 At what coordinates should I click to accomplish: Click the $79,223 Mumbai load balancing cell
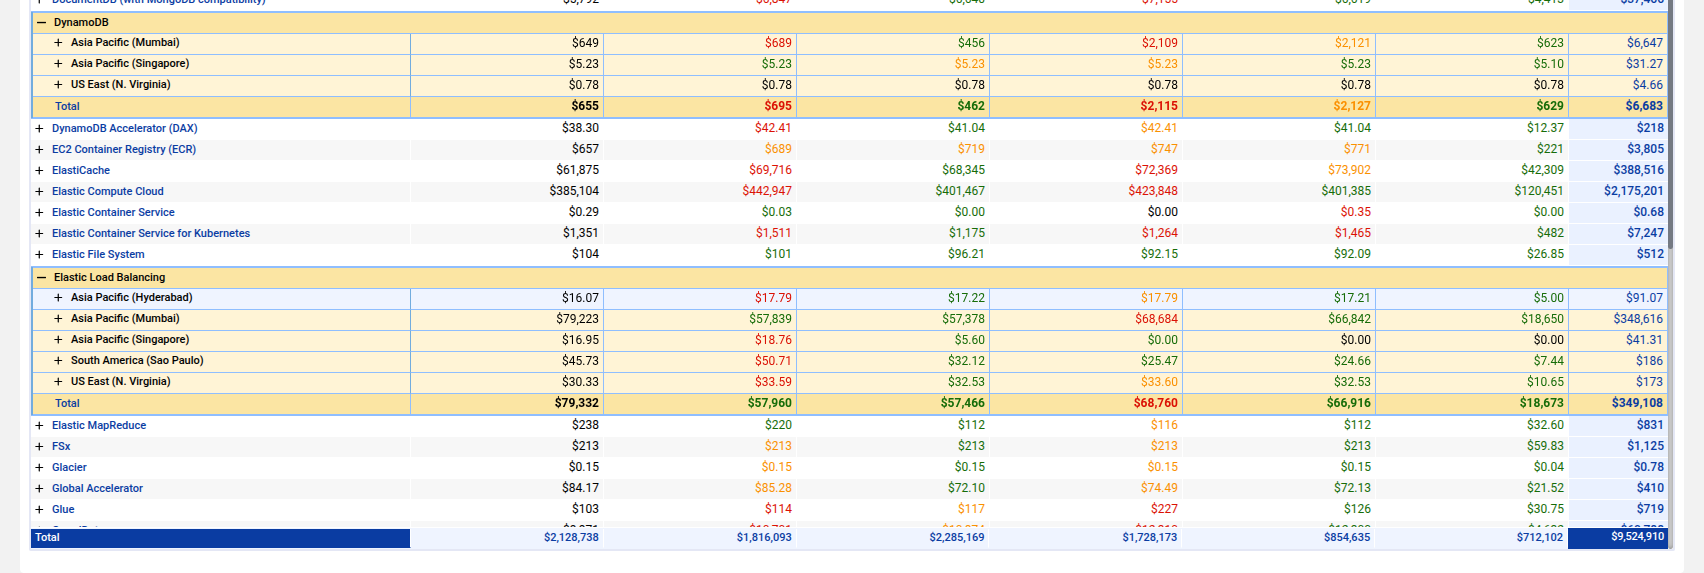pos(578,319)
